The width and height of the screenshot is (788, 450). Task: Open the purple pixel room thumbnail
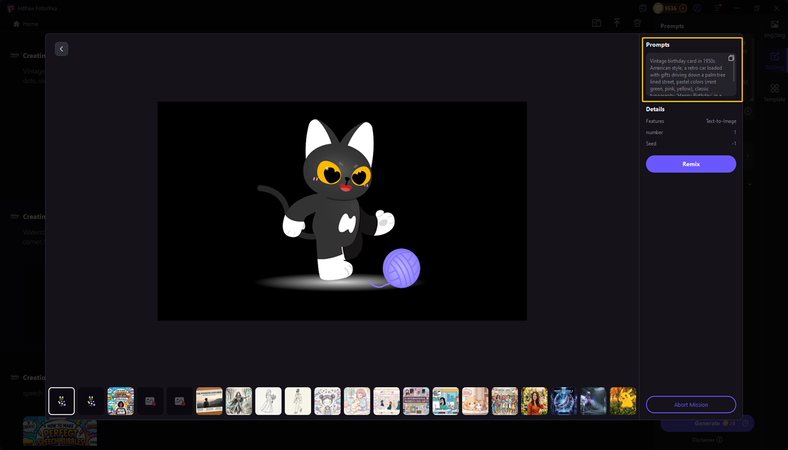416,401
